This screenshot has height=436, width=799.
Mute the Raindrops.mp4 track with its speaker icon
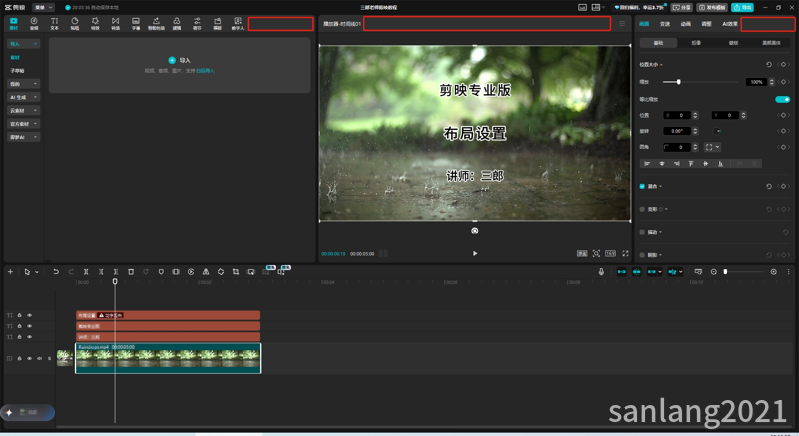(x=39, y=359)
